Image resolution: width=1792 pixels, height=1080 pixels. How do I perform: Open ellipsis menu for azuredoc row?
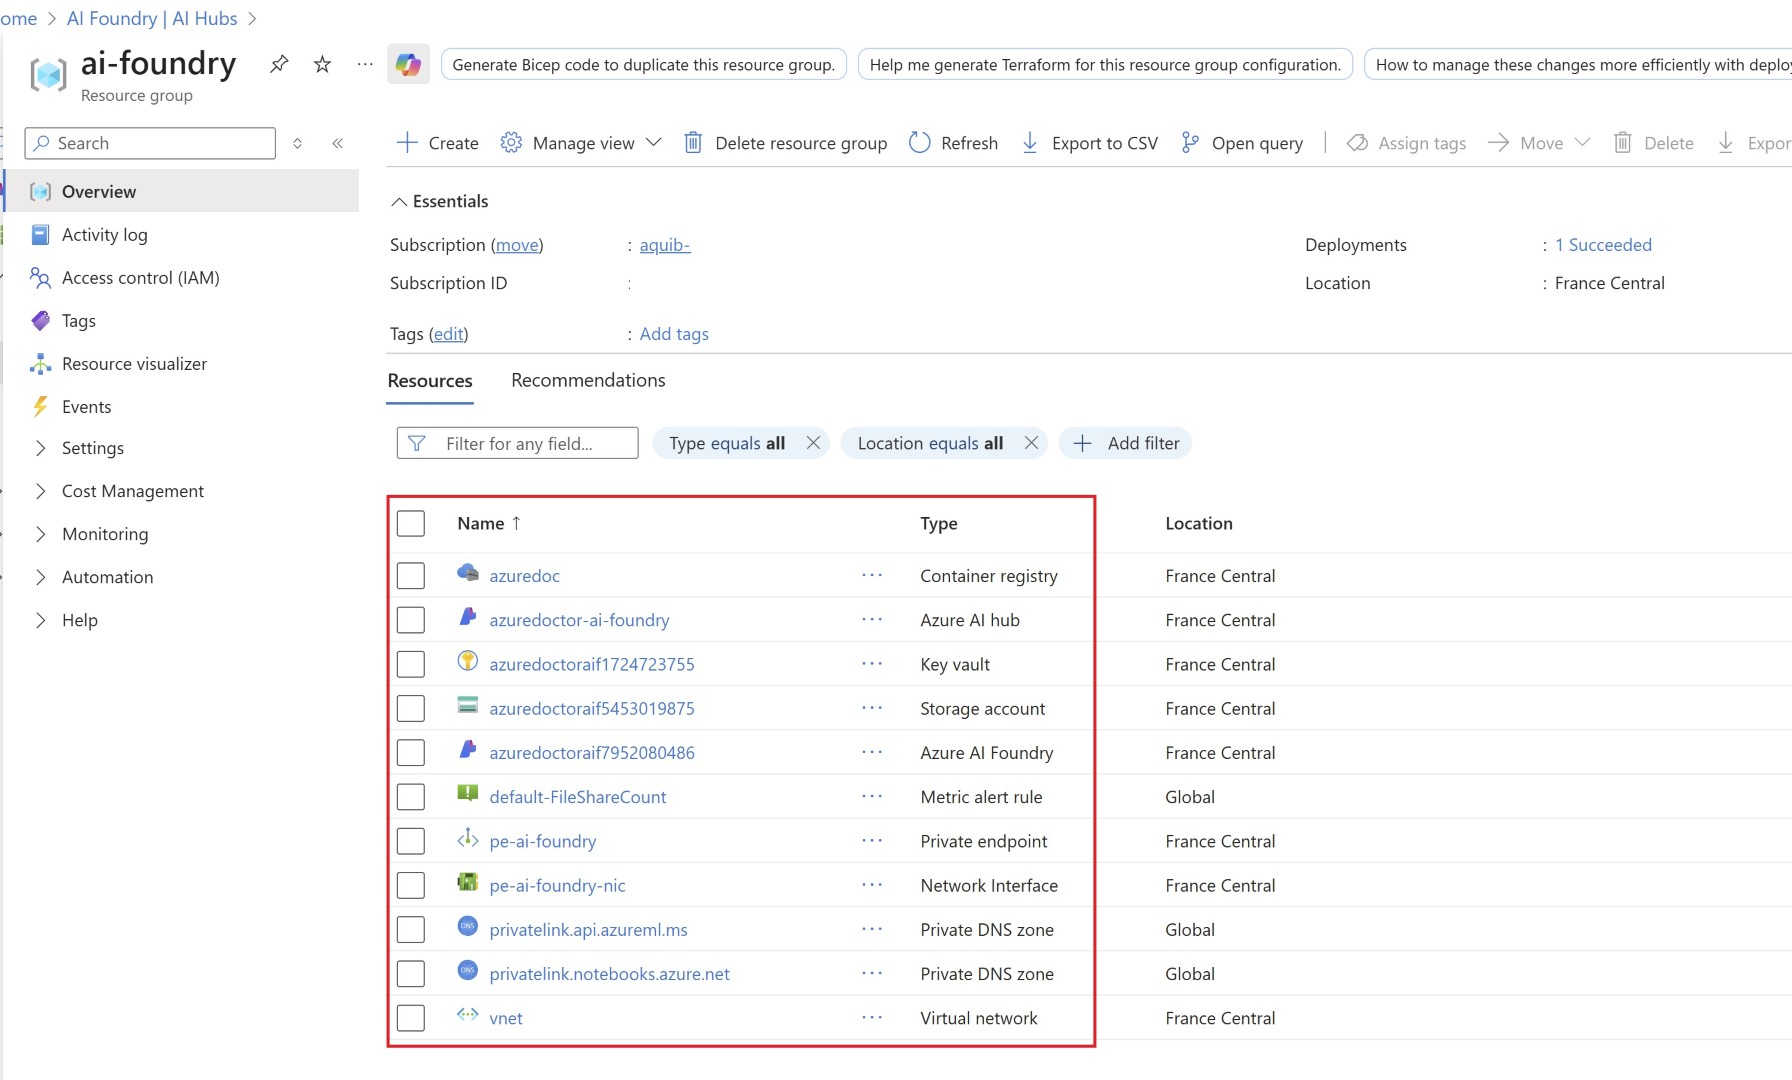pyautogui.click(x=872, y=576)
